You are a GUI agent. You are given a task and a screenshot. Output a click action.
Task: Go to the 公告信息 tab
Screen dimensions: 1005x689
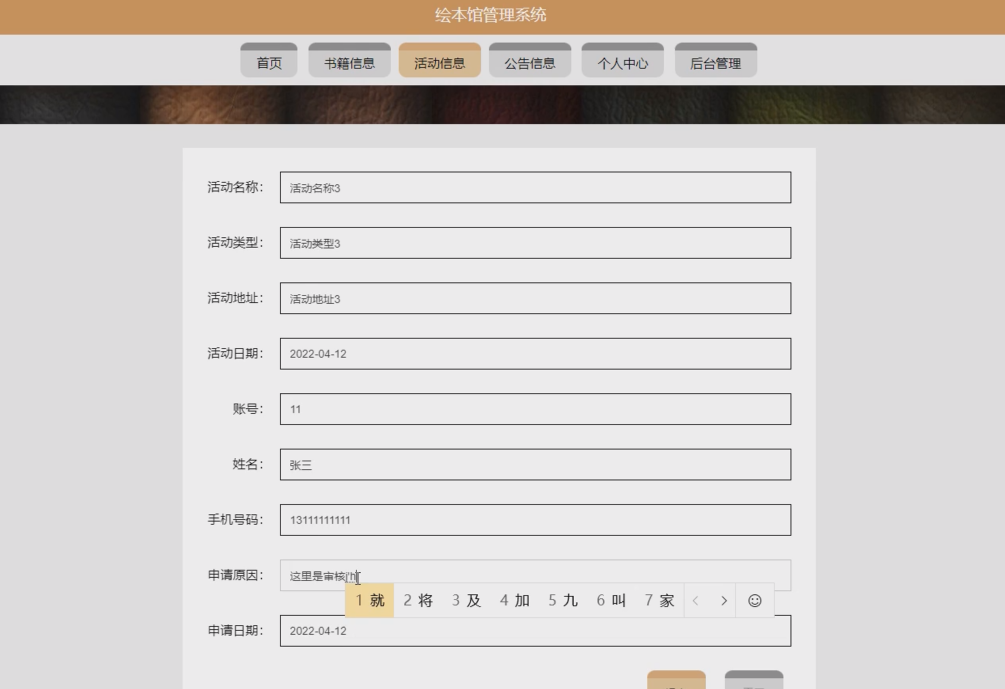coord(531,60)
